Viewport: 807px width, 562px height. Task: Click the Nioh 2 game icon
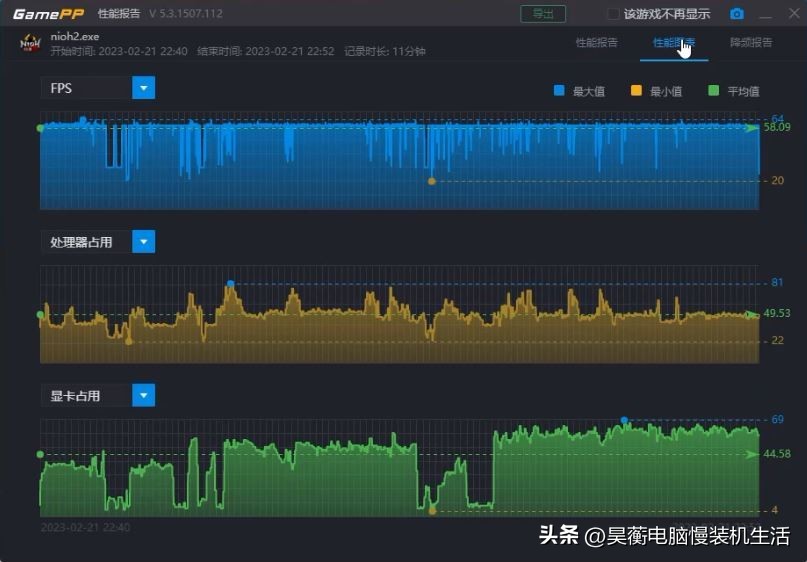click(x=30, y=43)
